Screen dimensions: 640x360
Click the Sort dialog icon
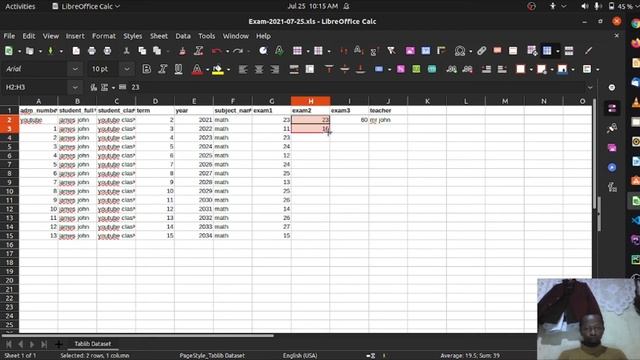(344, 51)
